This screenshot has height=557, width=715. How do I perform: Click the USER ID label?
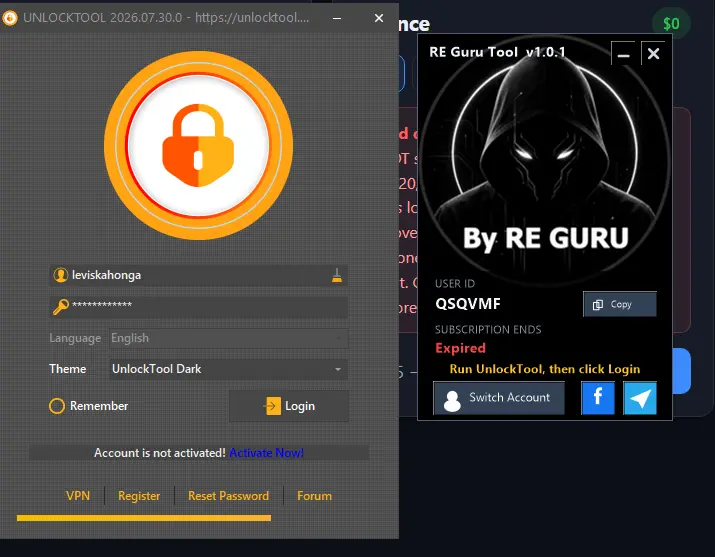point(455,284)
